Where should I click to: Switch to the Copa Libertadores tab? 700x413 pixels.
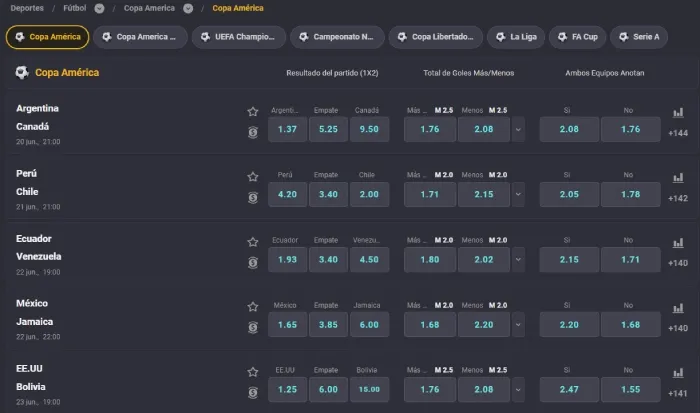point(436,37)
